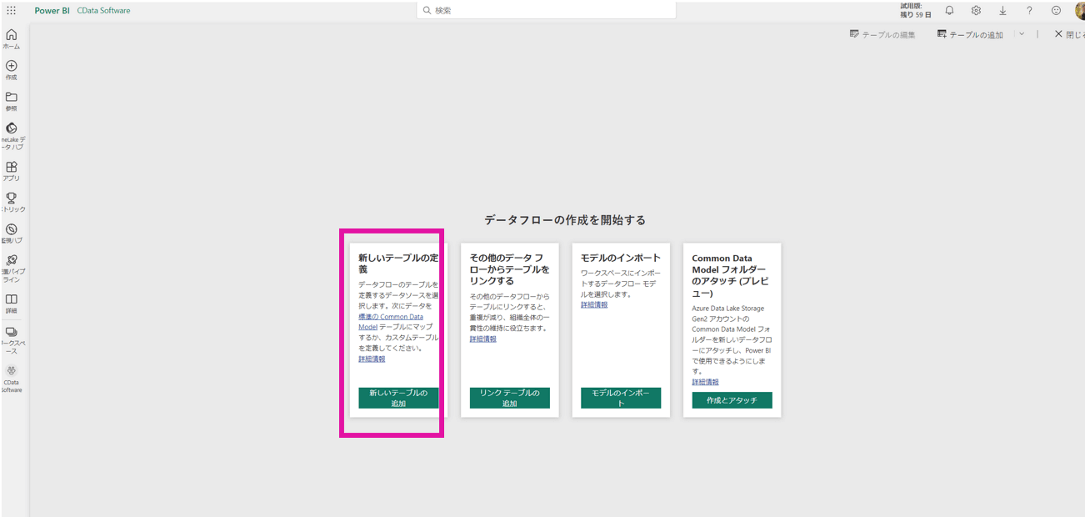Click the download icon in header
Viewport: 1085px width, 517px height.
click(x=1002, y=10)
